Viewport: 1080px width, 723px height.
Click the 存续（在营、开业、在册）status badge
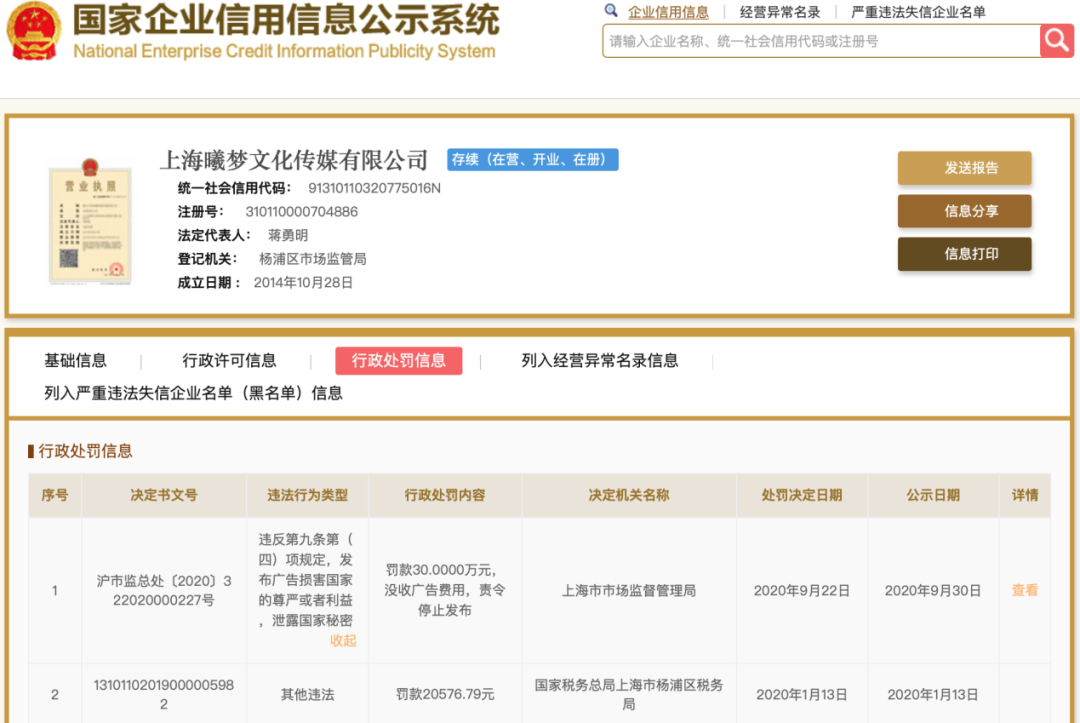[x=532, y=160]
